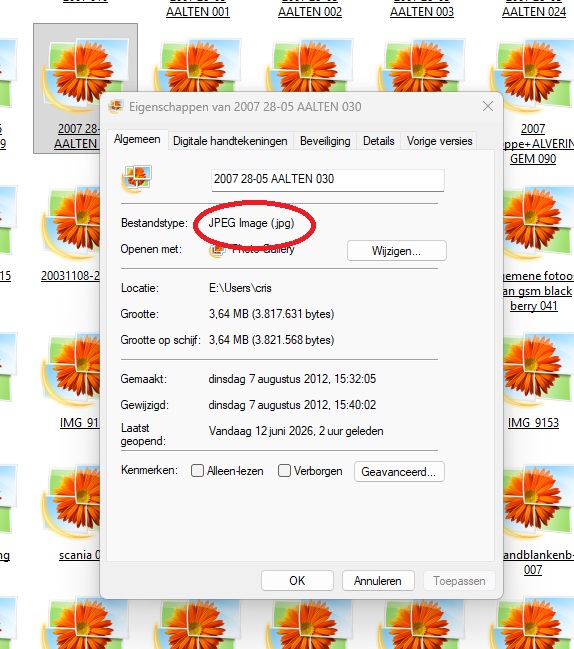Viewport: 574px width, 649px height.
Task: Click the Wijzigen... button
Action: point(396,251)
